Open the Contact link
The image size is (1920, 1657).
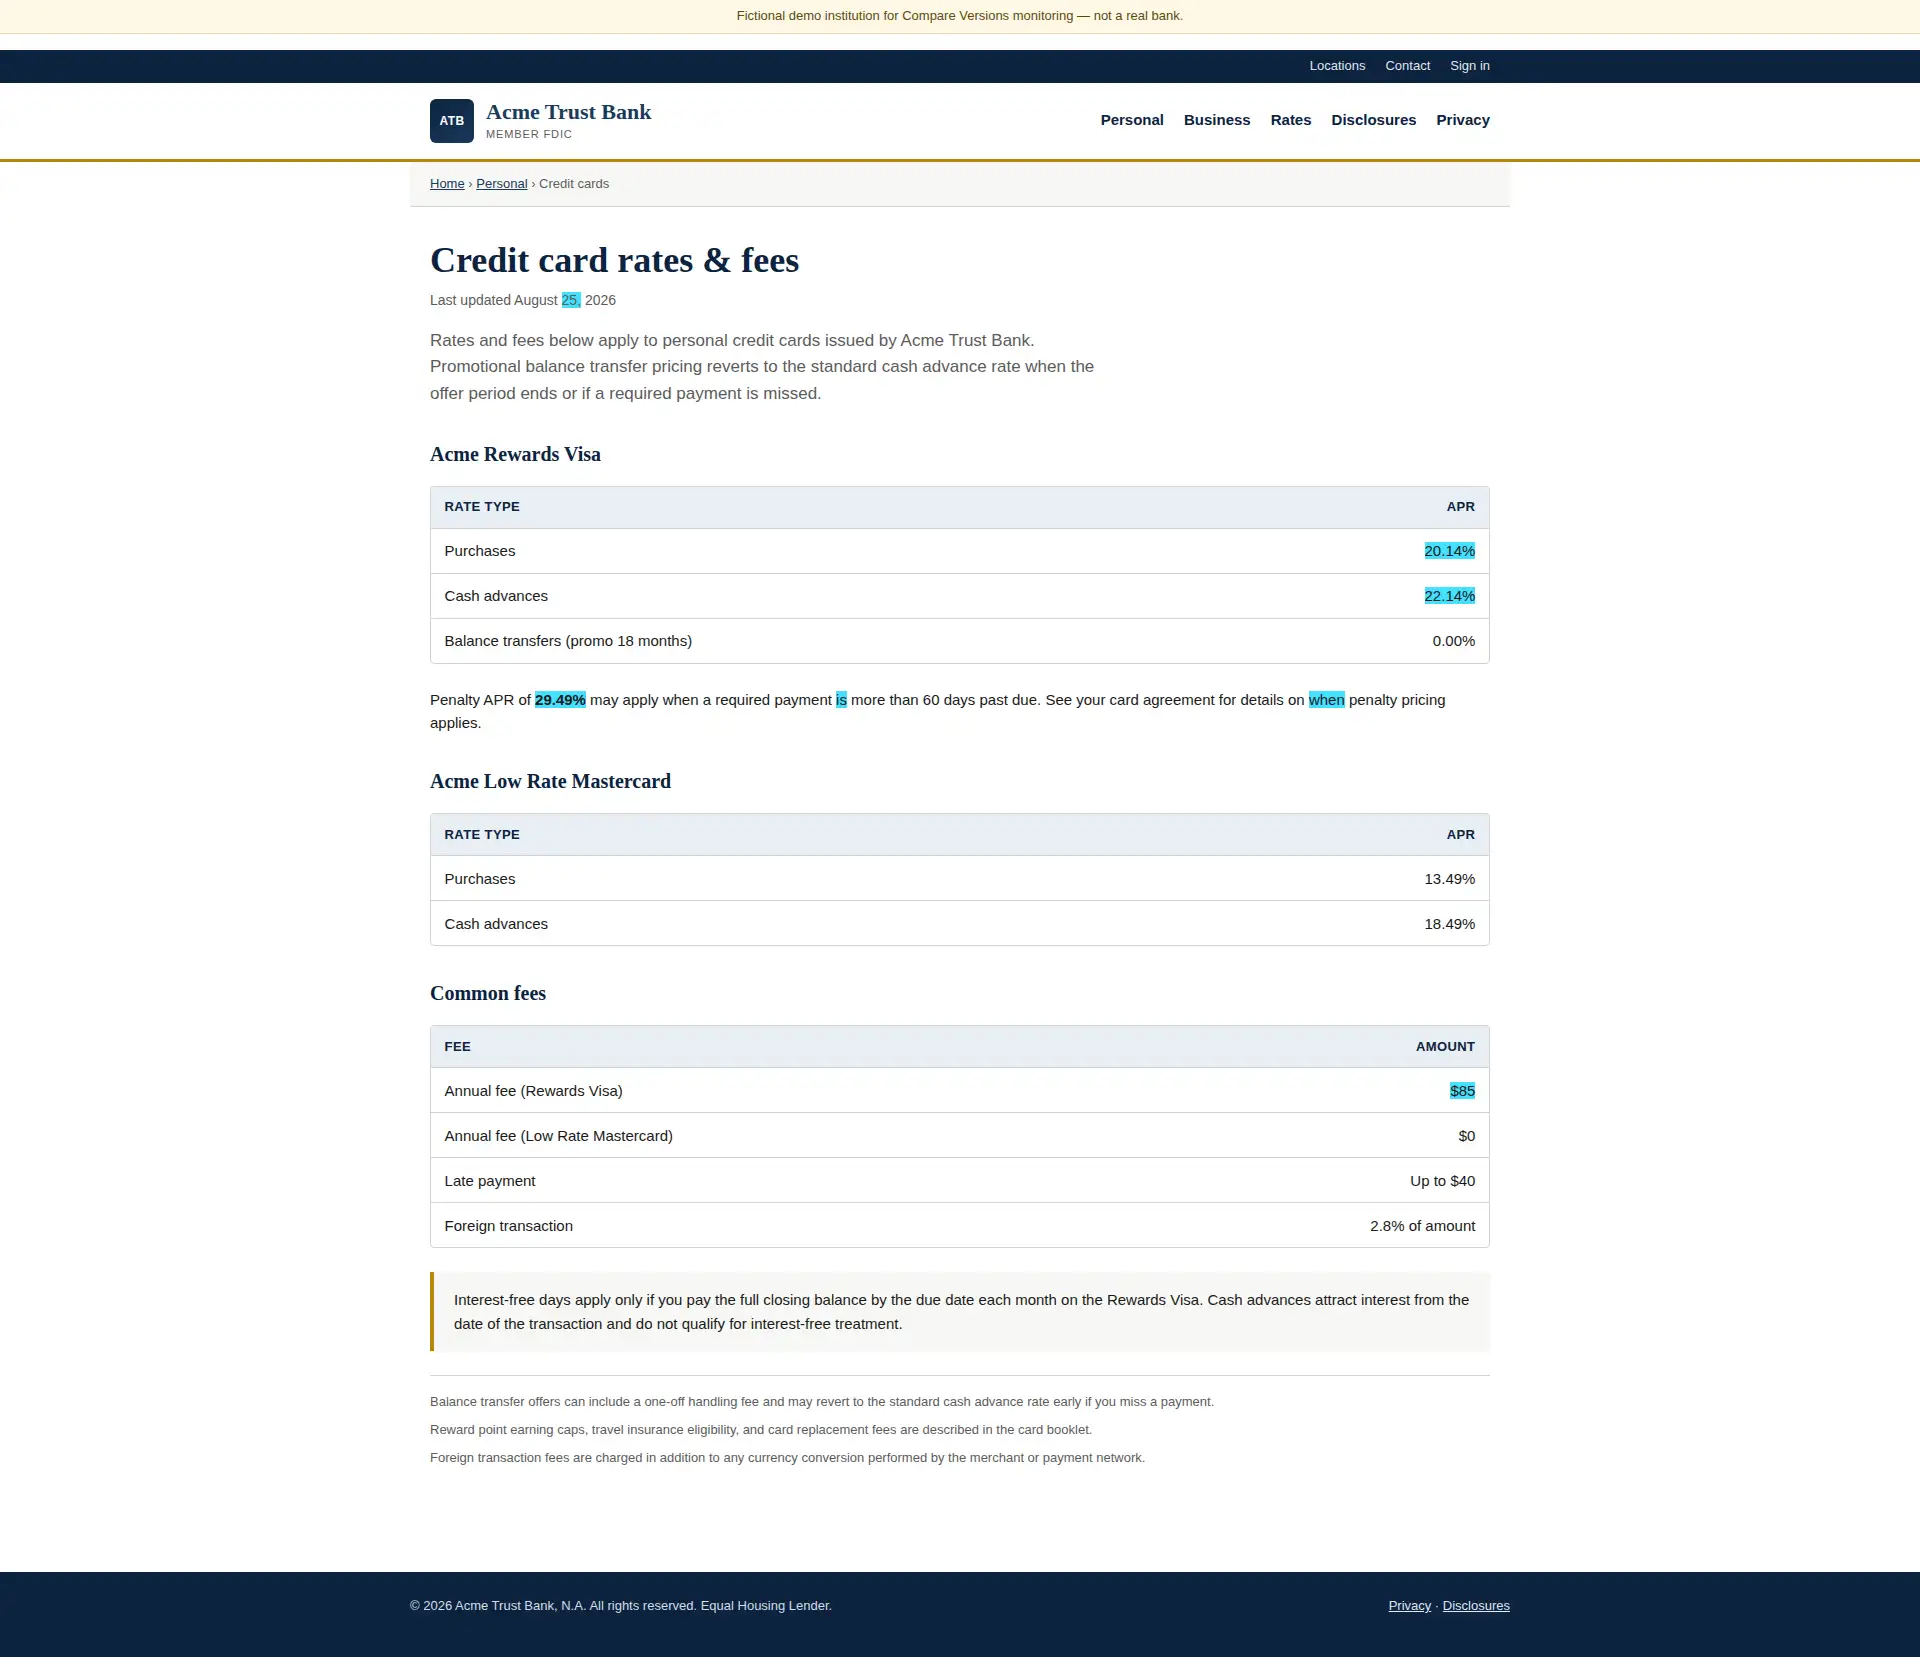click(1407, 66)
